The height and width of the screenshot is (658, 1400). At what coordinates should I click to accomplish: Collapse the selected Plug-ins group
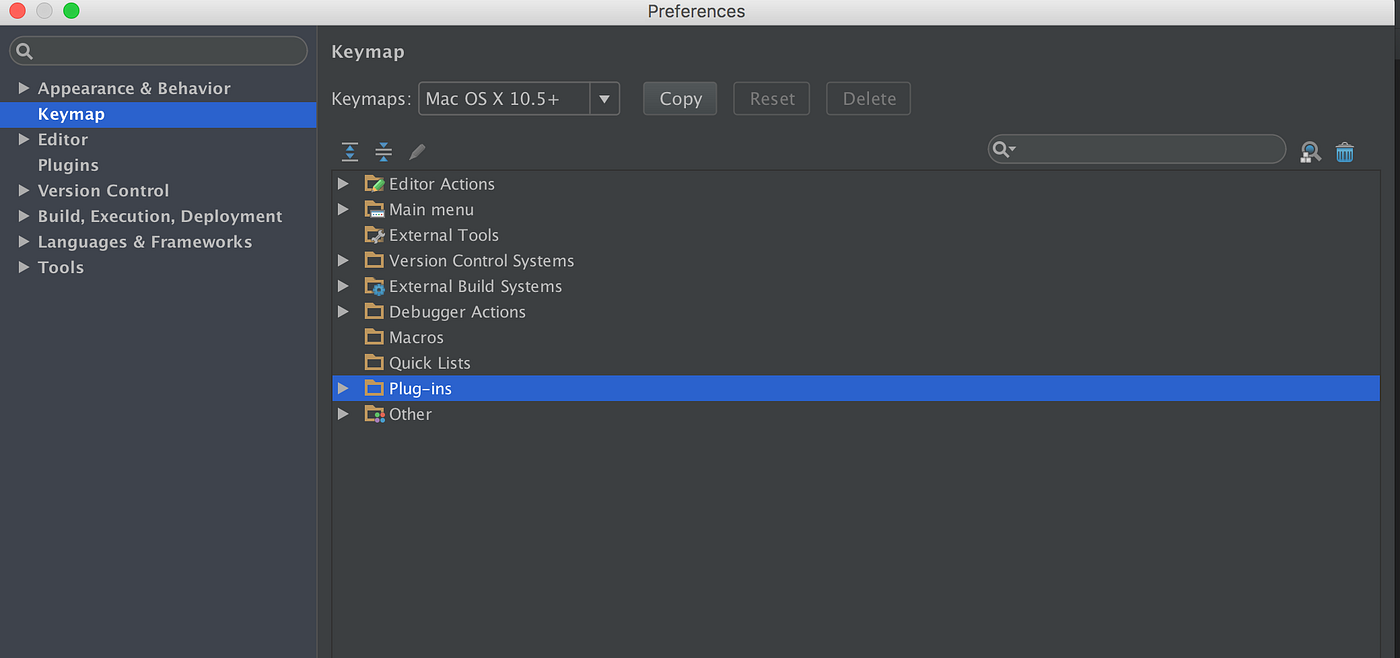[343, 388]
